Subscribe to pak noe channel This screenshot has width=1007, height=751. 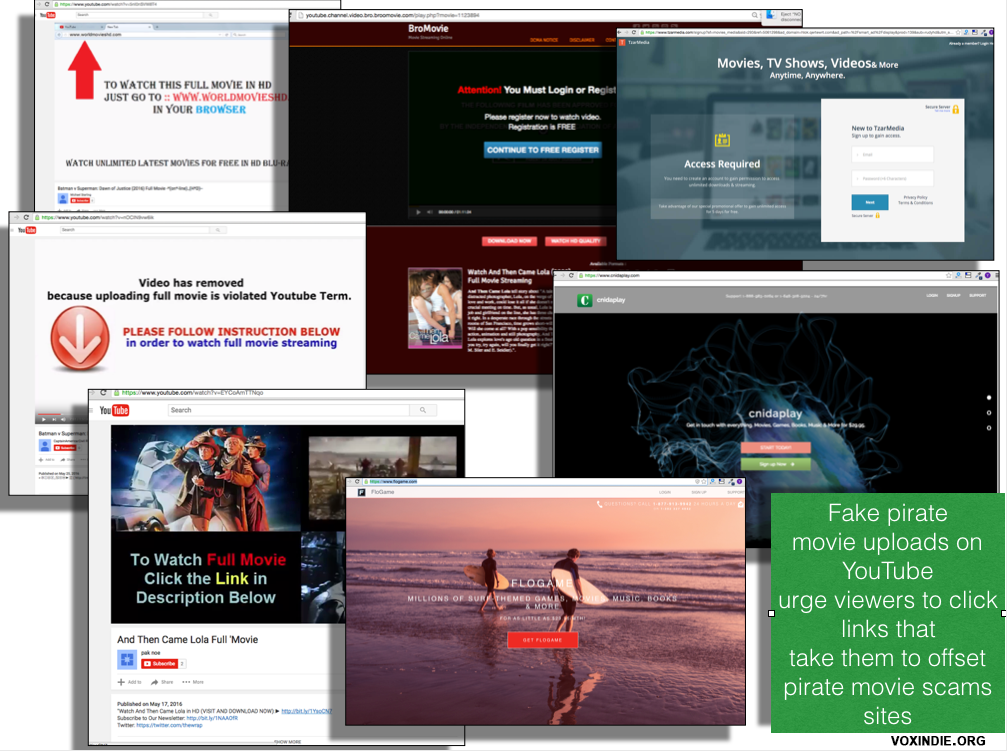point(159,664)
